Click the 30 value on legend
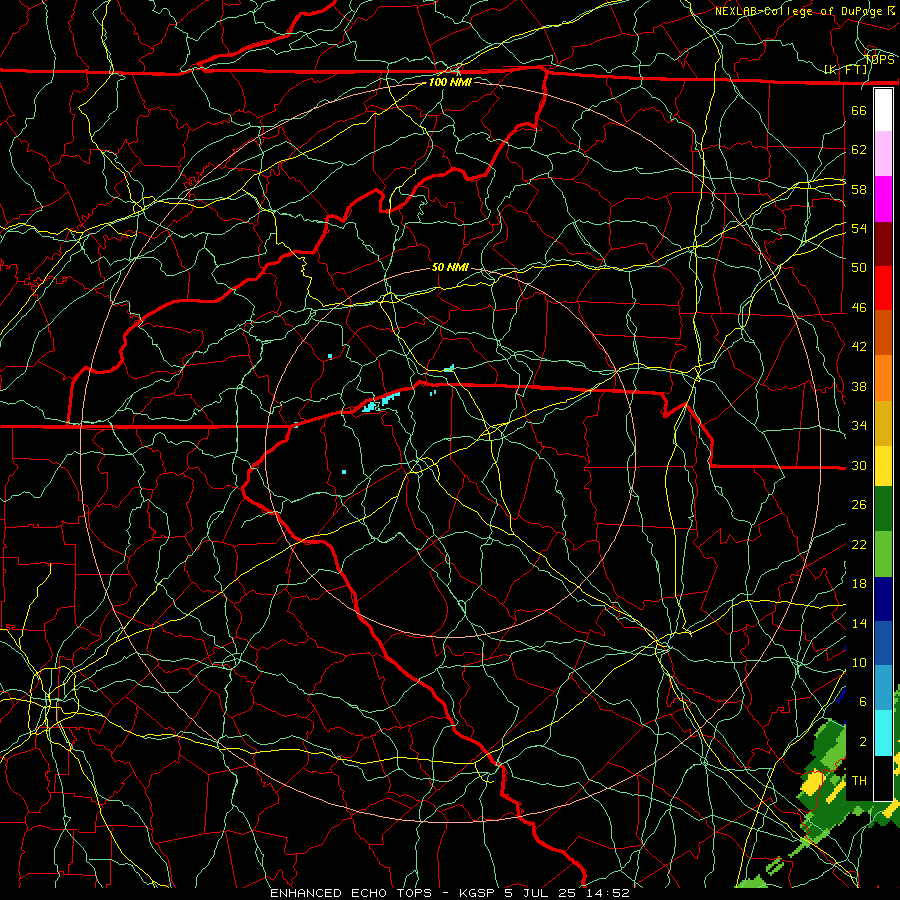The height and width of the screenshot is (900, 900). (x=859, y=465)
